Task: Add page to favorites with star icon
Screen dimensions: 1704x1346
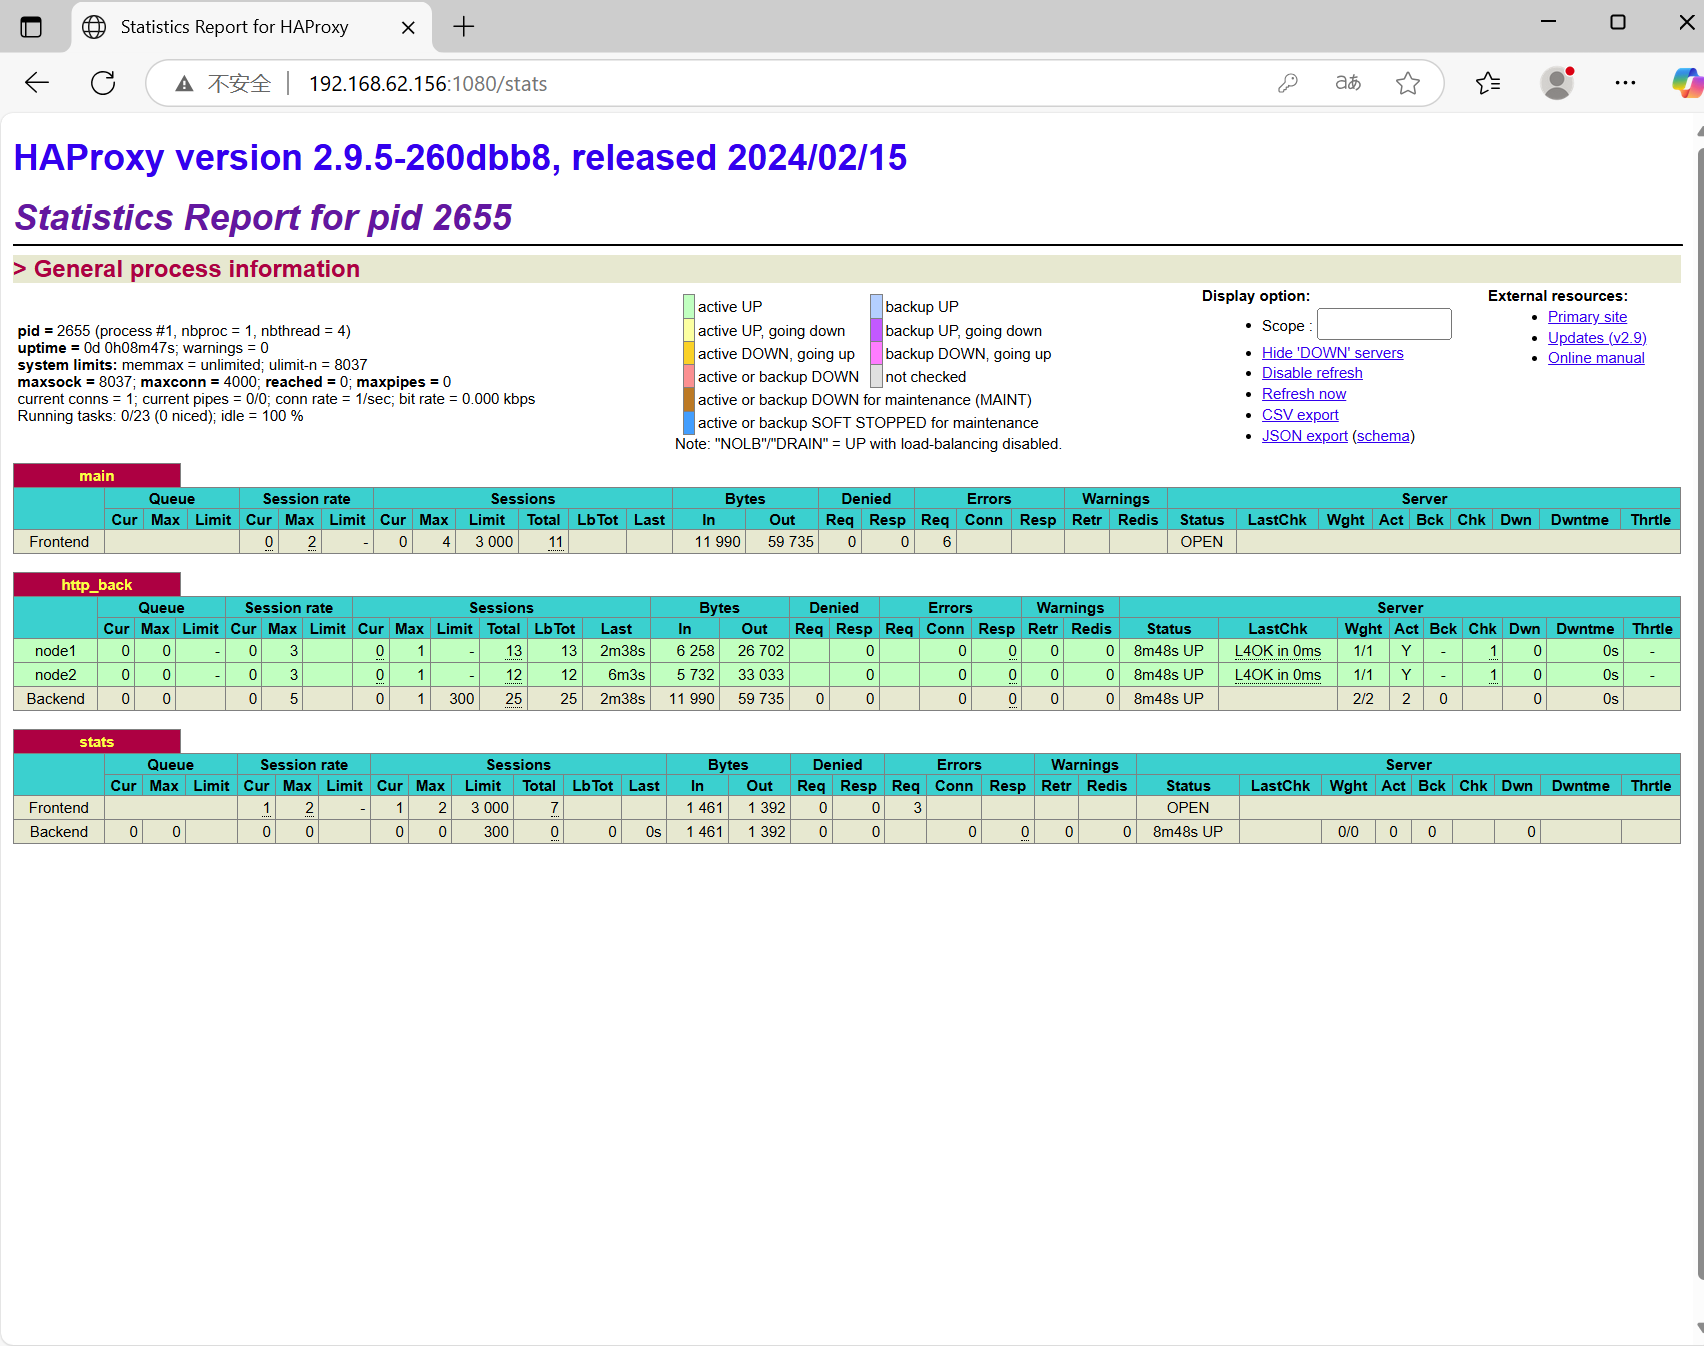Action: click(1408, 83)
